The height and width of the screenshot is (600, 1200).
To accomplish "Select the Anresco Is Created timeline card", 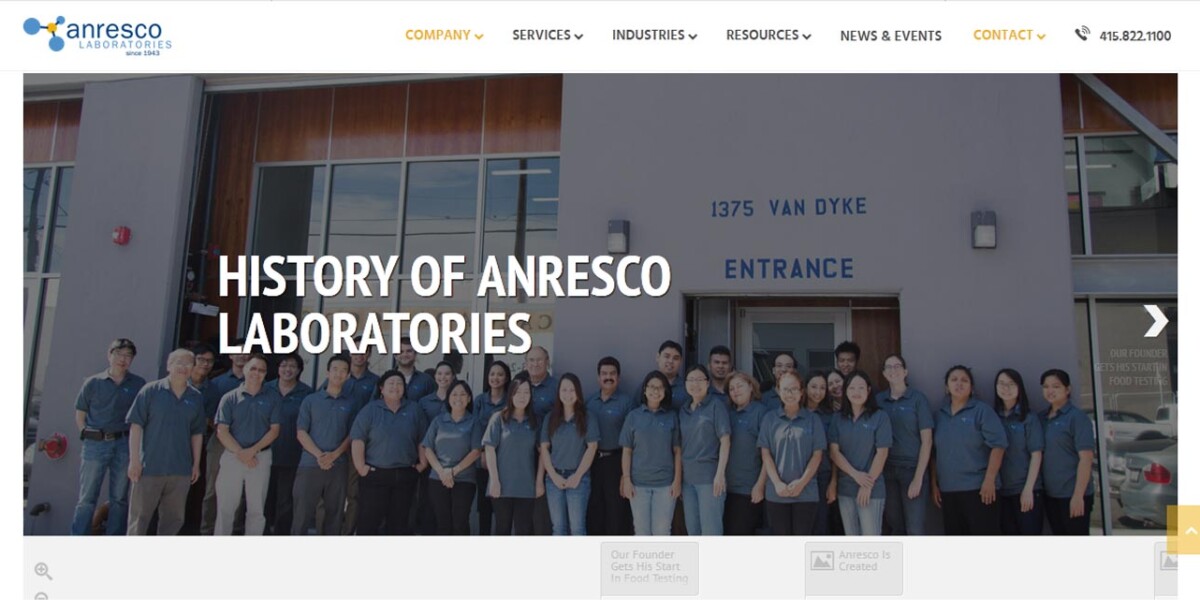I will 854,569.
